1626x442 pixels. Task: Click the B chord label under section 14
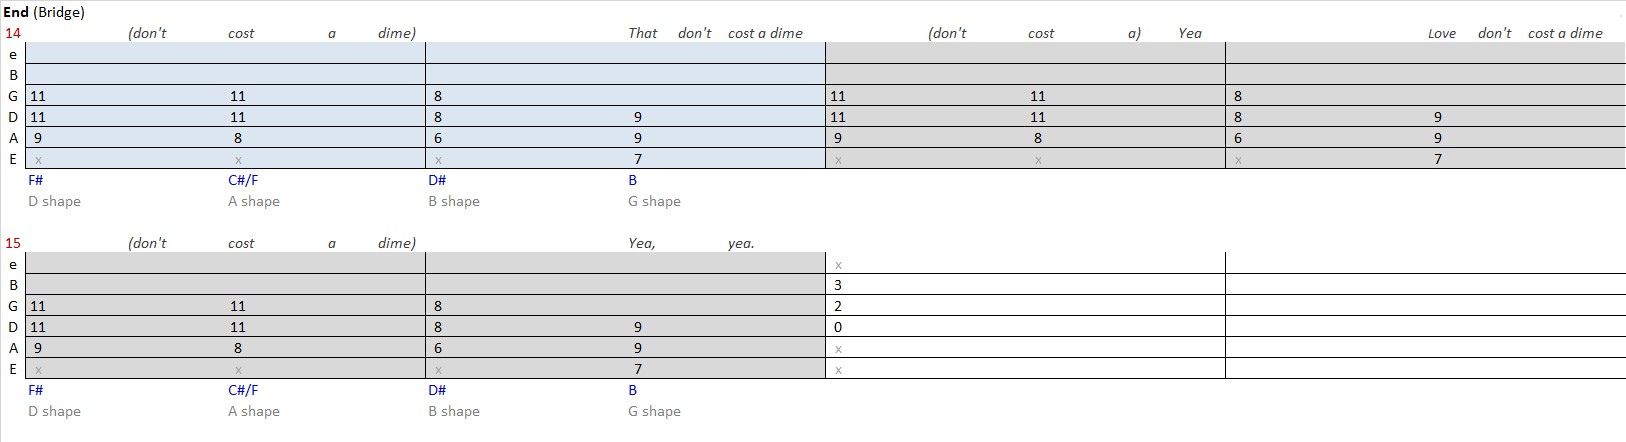(633, 180)
